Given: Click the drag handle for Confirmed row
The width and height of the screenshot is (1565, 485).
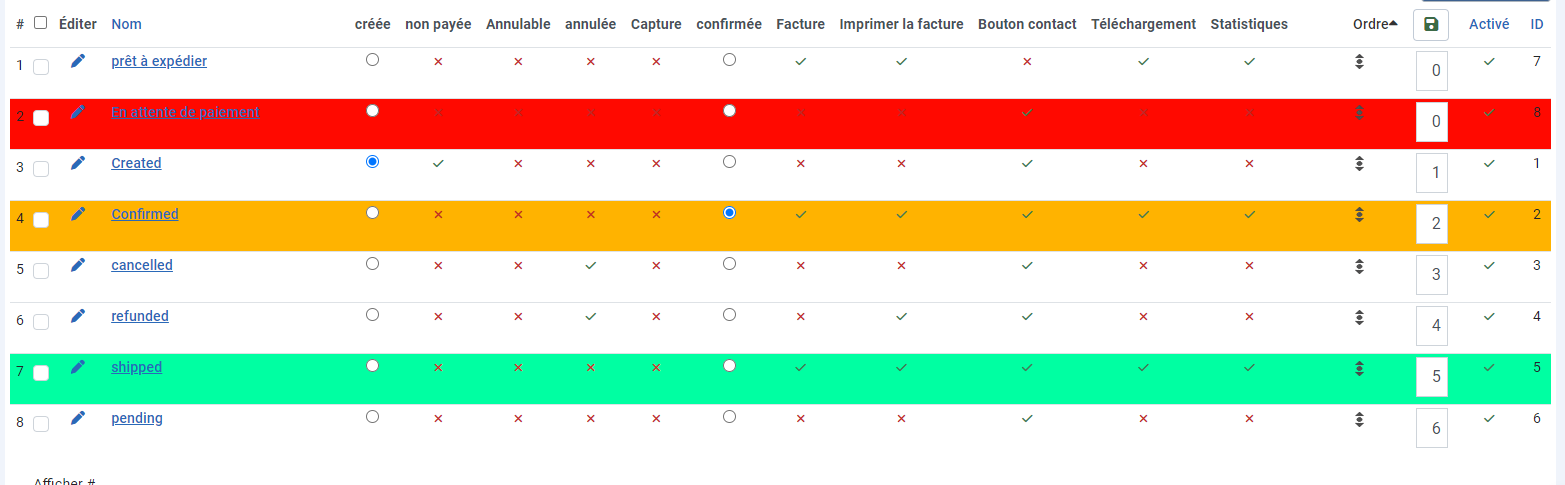Looking at the screenshot, I should click(x=1359, y=214).
